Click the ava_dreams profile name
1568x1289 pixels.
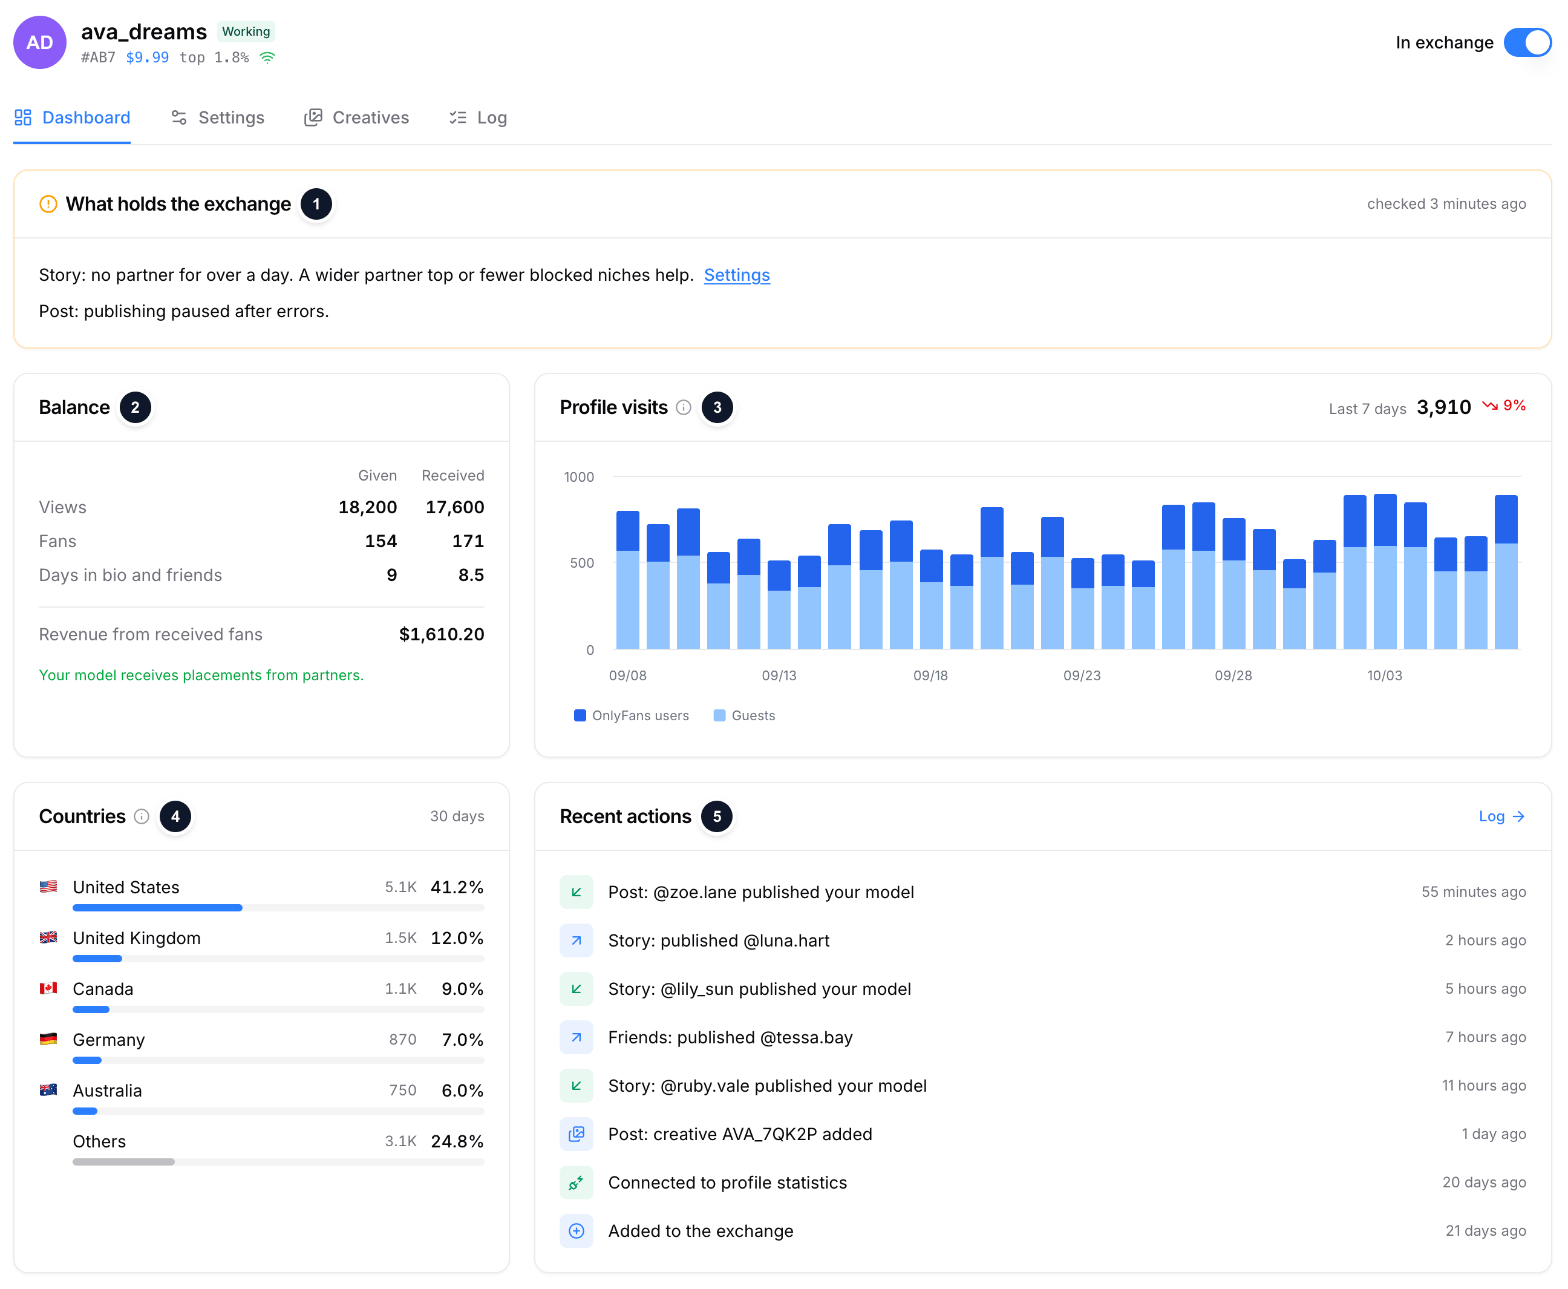coord(144,32)
